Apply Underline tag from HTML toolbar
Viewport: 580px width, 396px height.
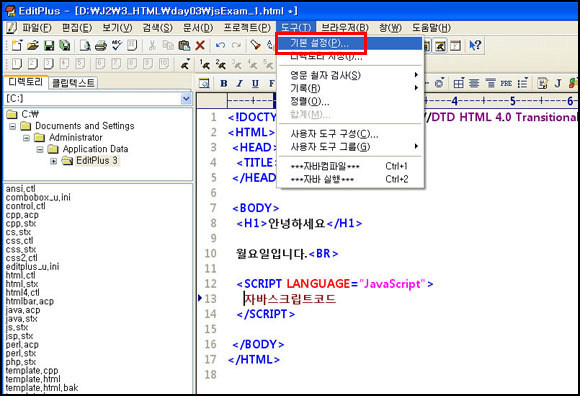pos(255,84)
